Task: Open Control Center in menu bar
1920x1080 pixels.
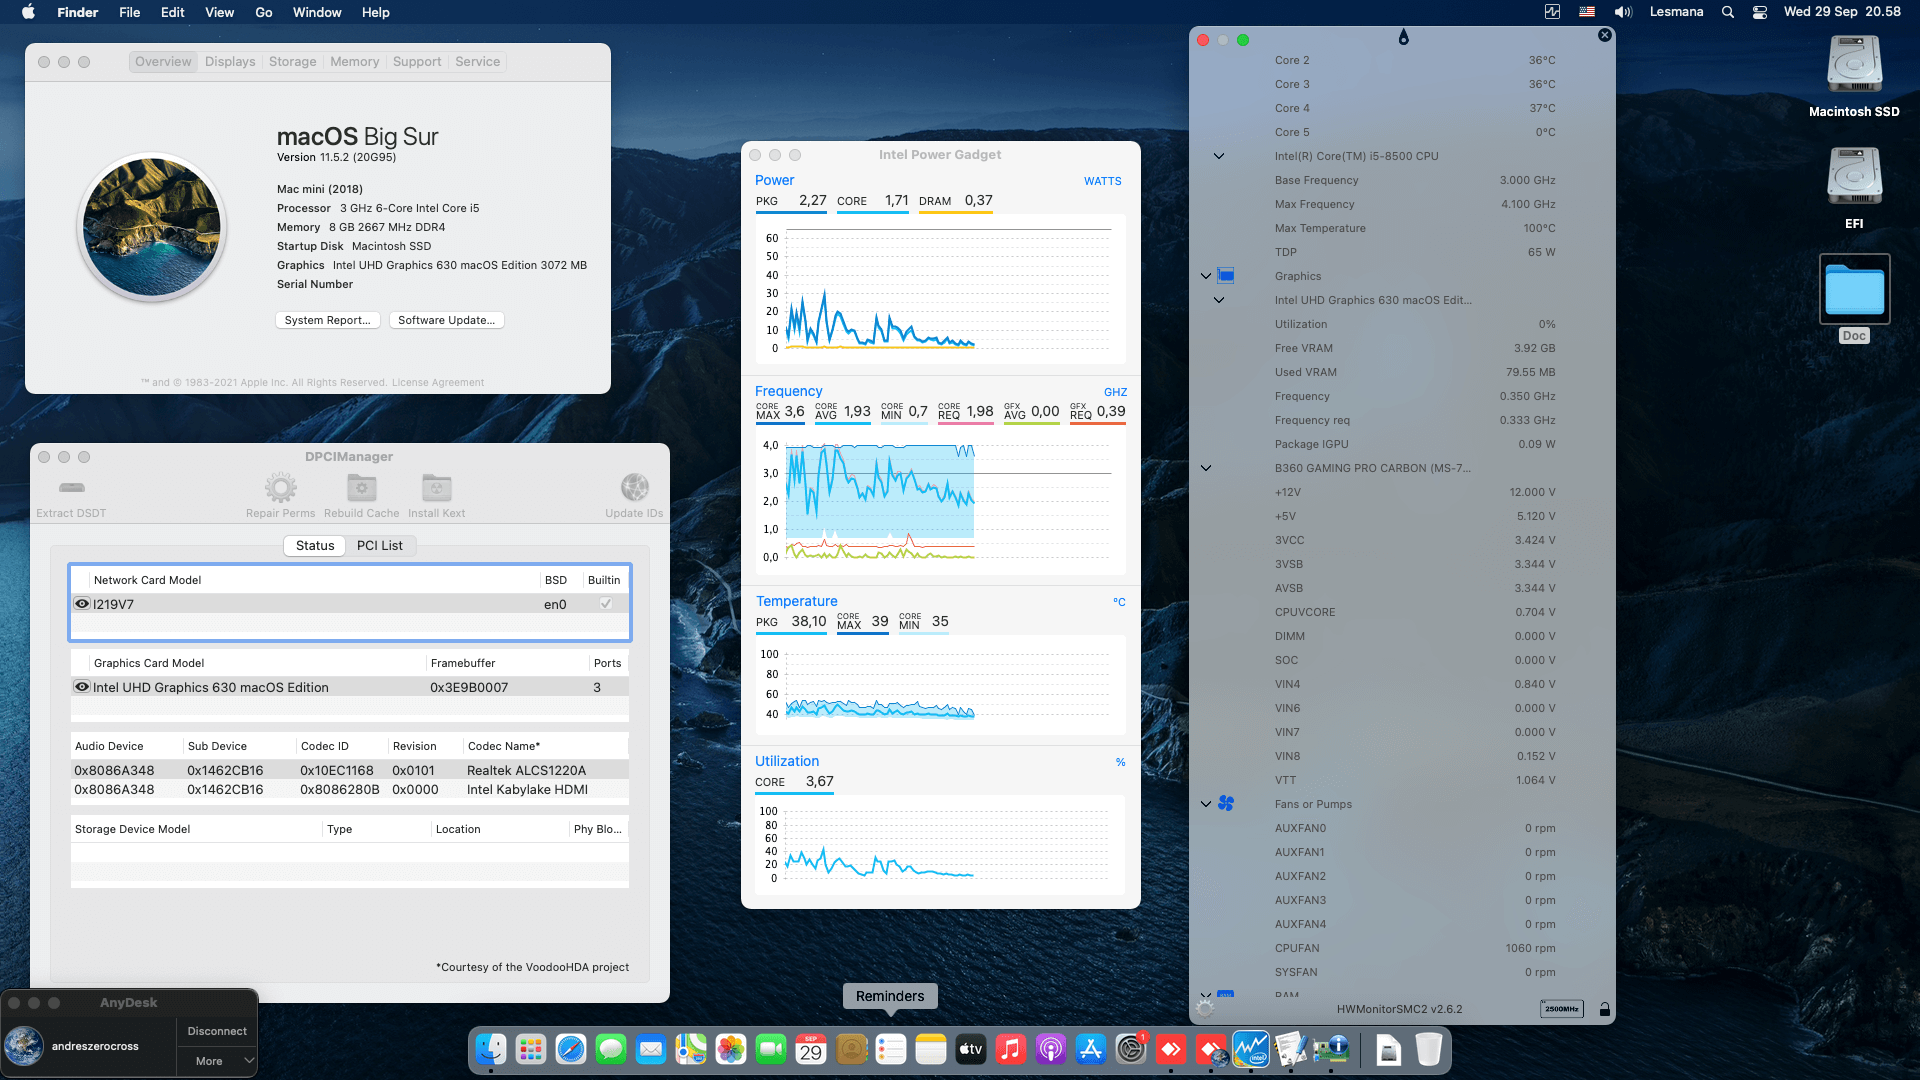Action: coord(1760,12)
